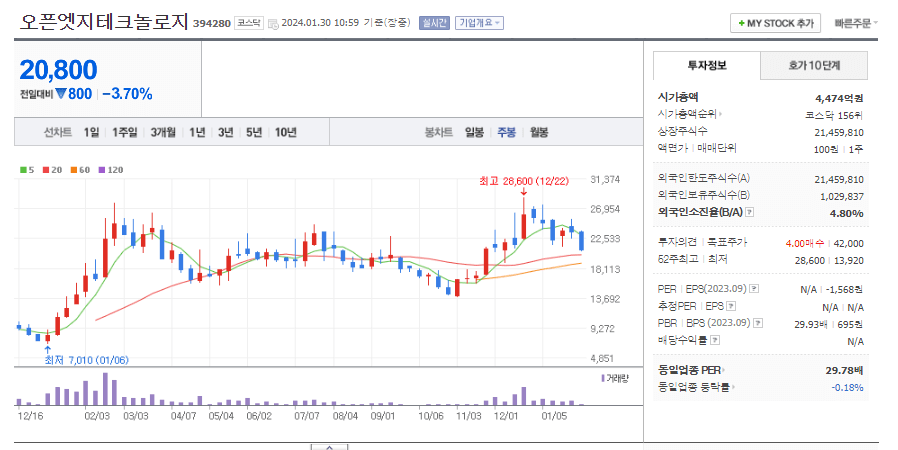Click the help icon beside PER EPS(2023.09)
This screenshot has height=450, width=898.
pos(754,289)
